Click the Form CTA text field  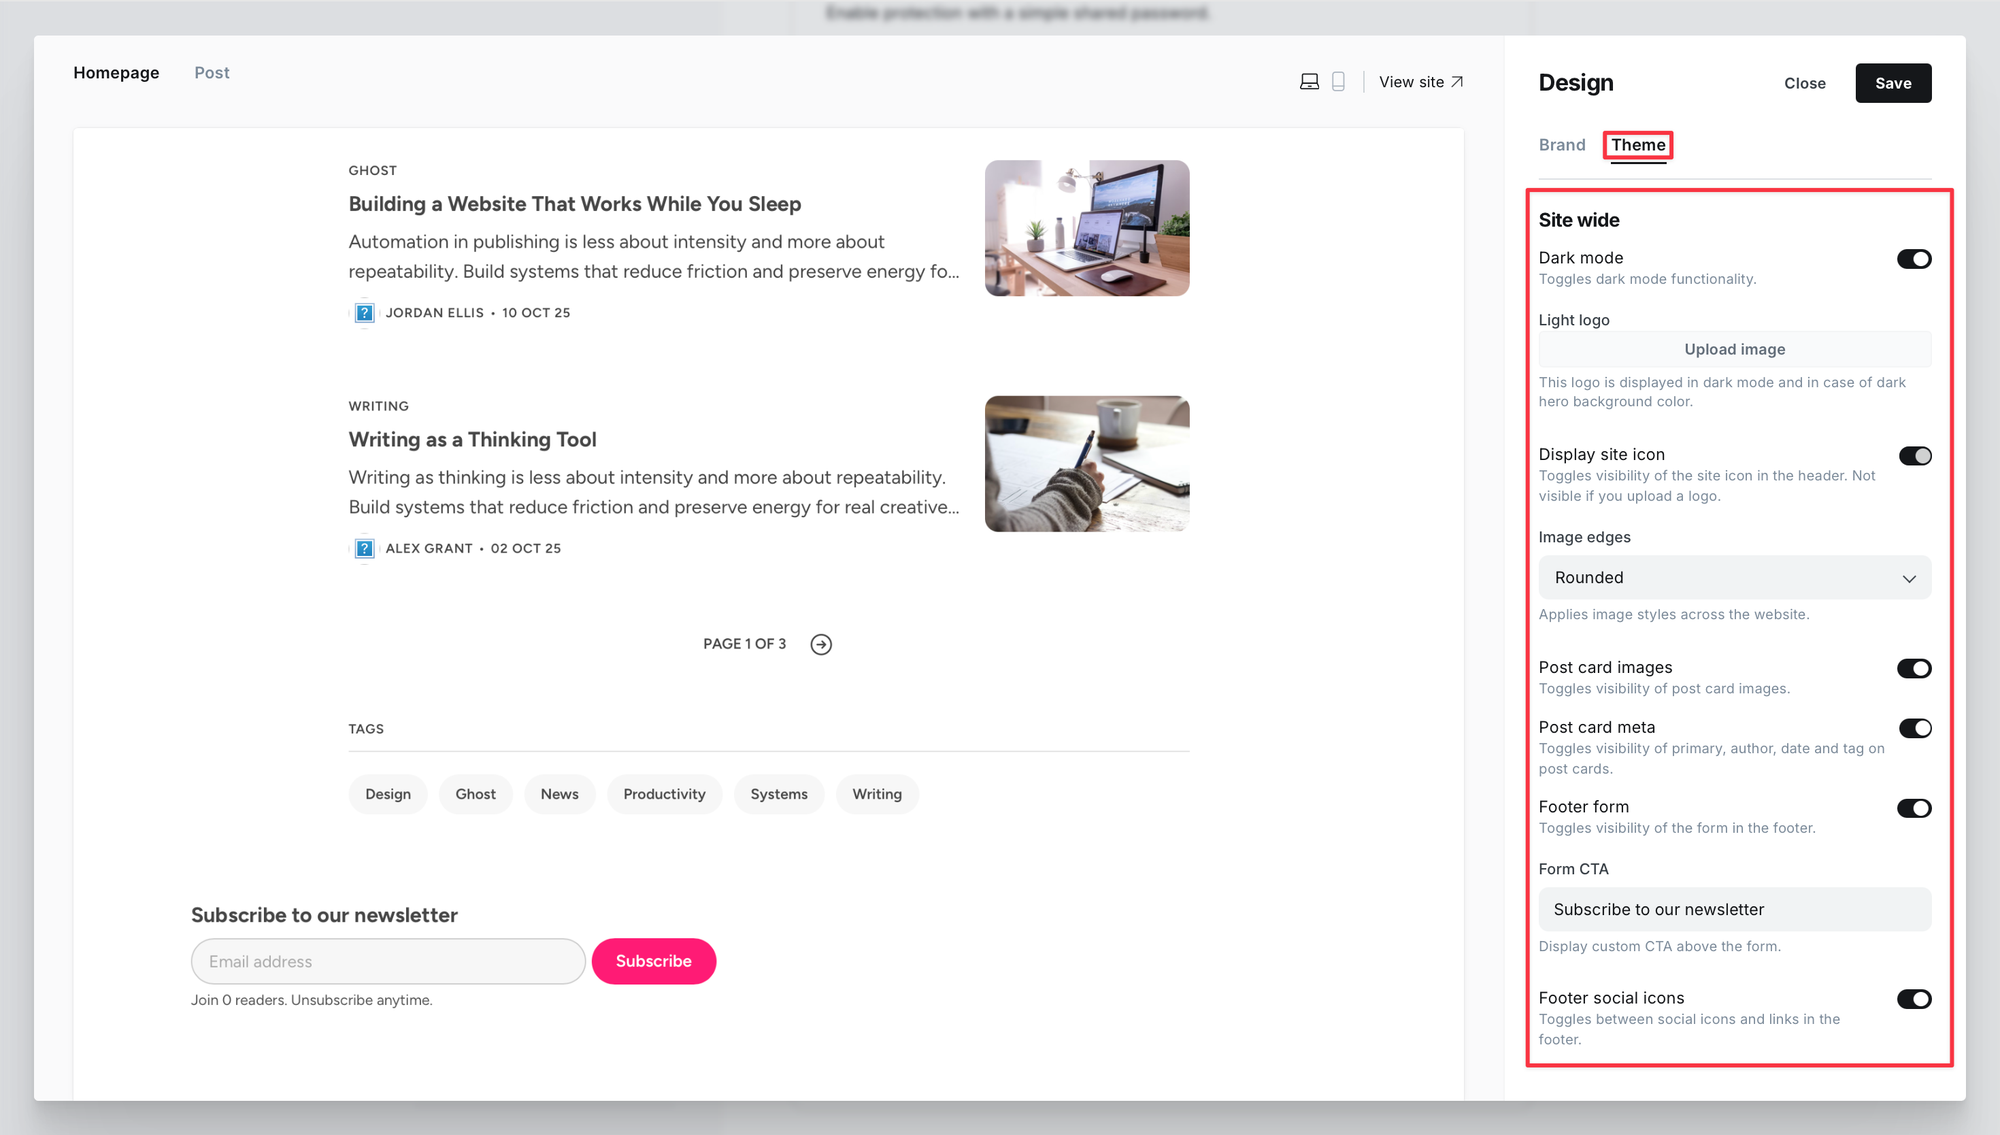coord(1734,909)
